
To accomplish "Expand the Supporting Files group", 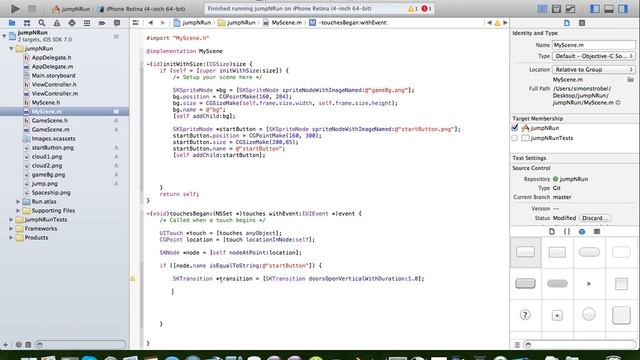I will point(18,211).
